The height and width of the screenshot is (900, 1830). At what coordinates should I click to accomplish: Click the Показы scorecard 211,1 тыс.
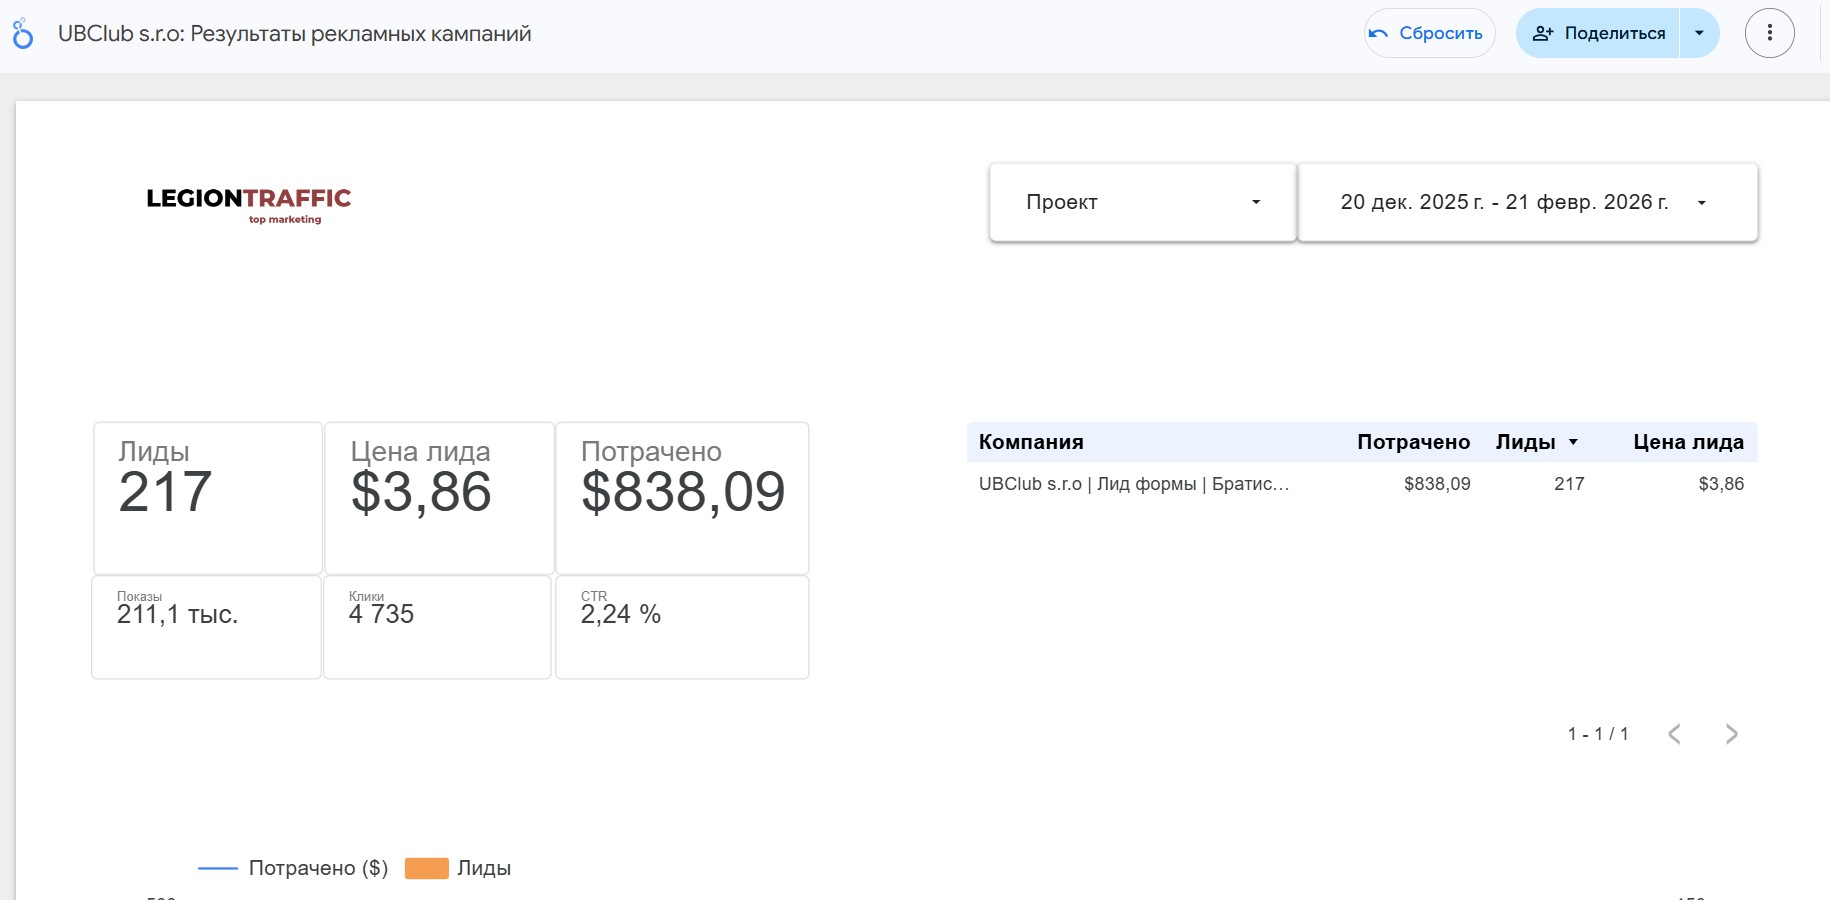coord(206,627)
